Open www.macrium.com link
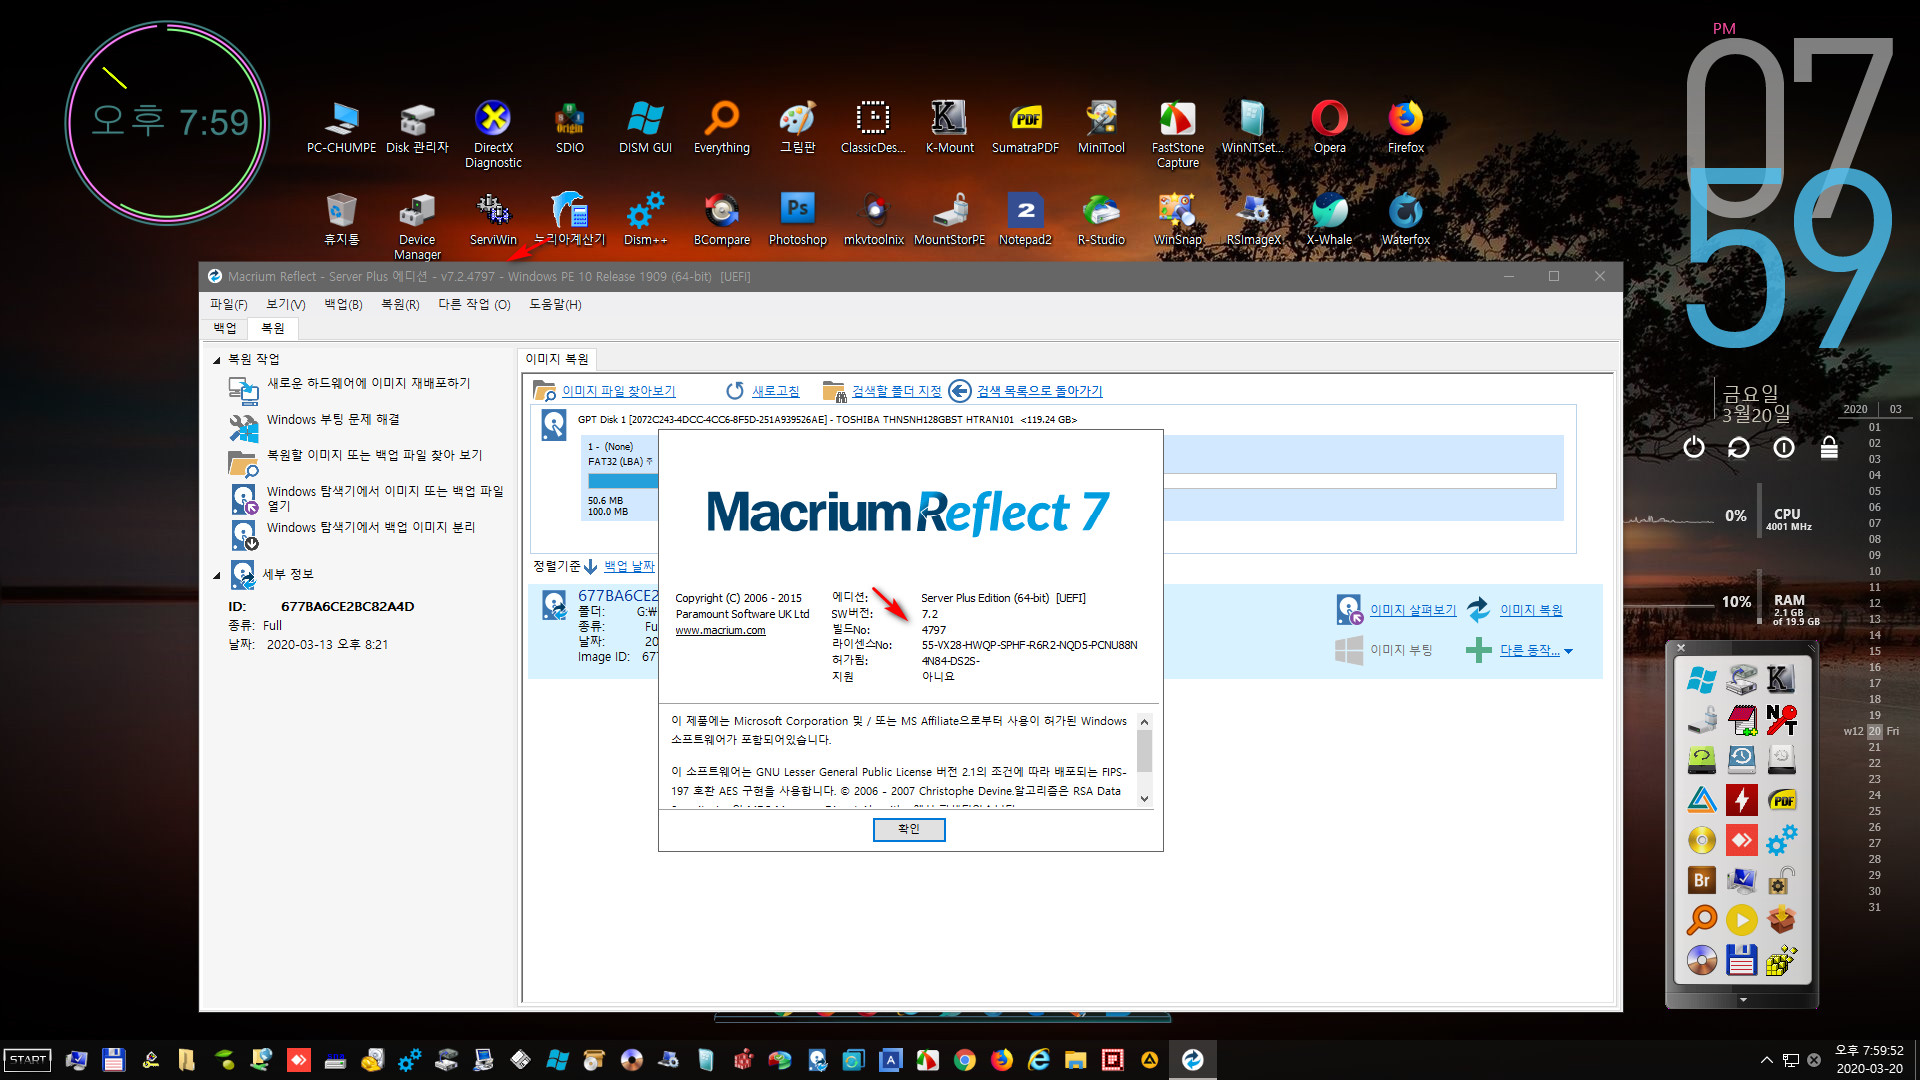The height and width of the screenshot is (1080, 1920). click(720, 631)
